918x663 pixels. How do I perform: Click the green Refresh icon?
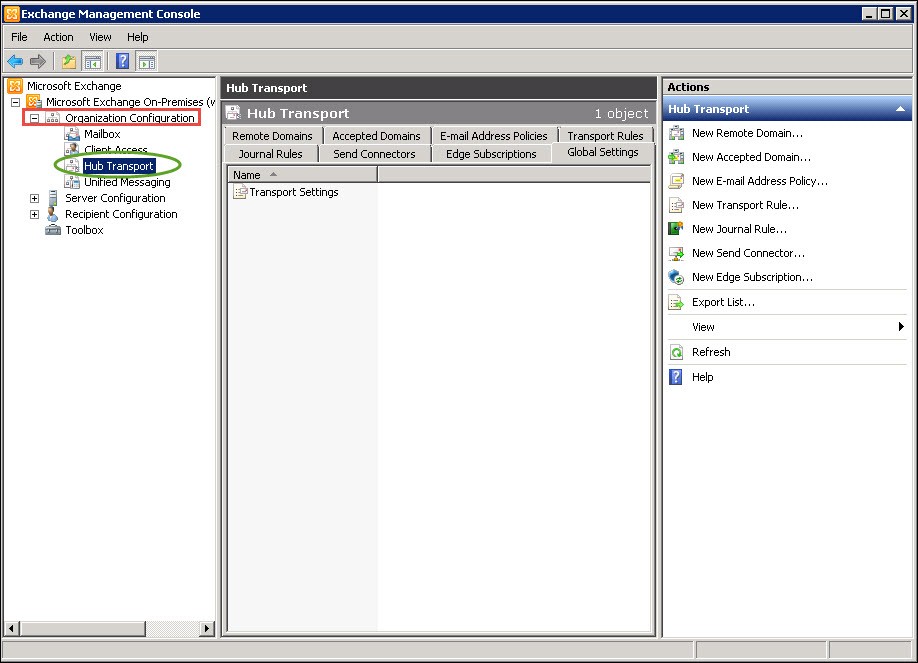676,352
